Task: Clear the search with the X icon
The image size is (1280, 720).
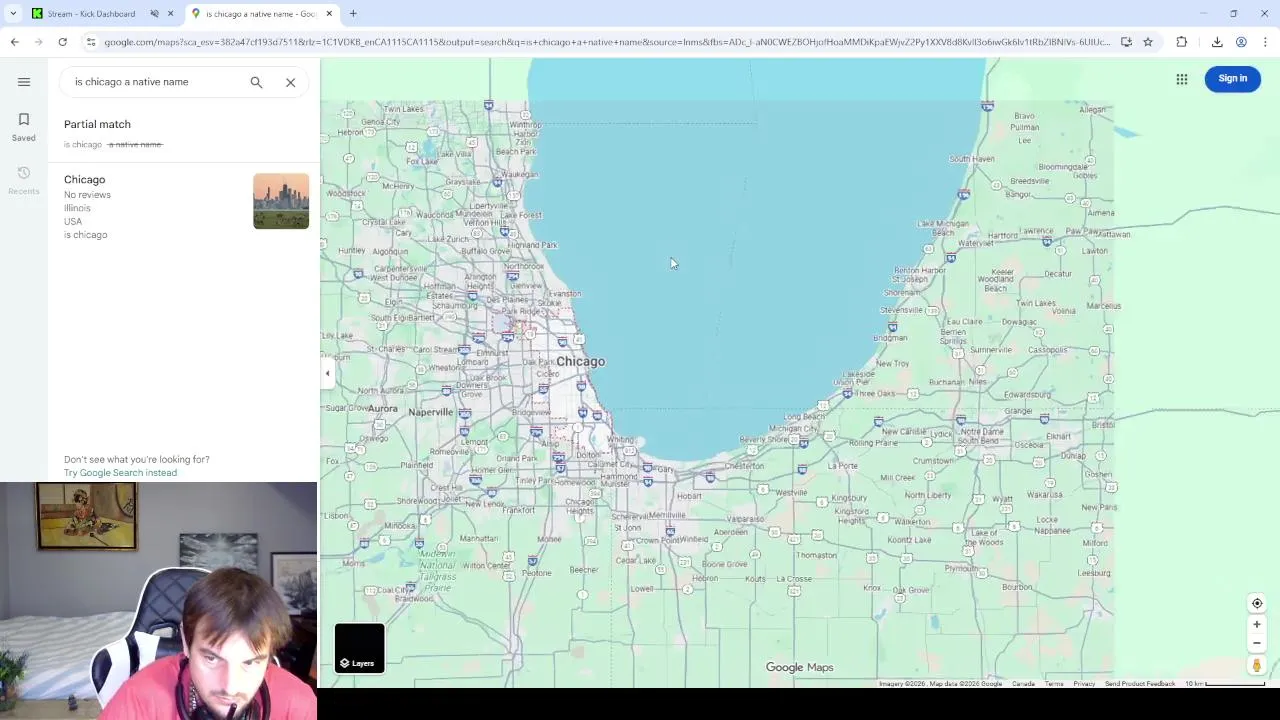Action: [290, 82]
